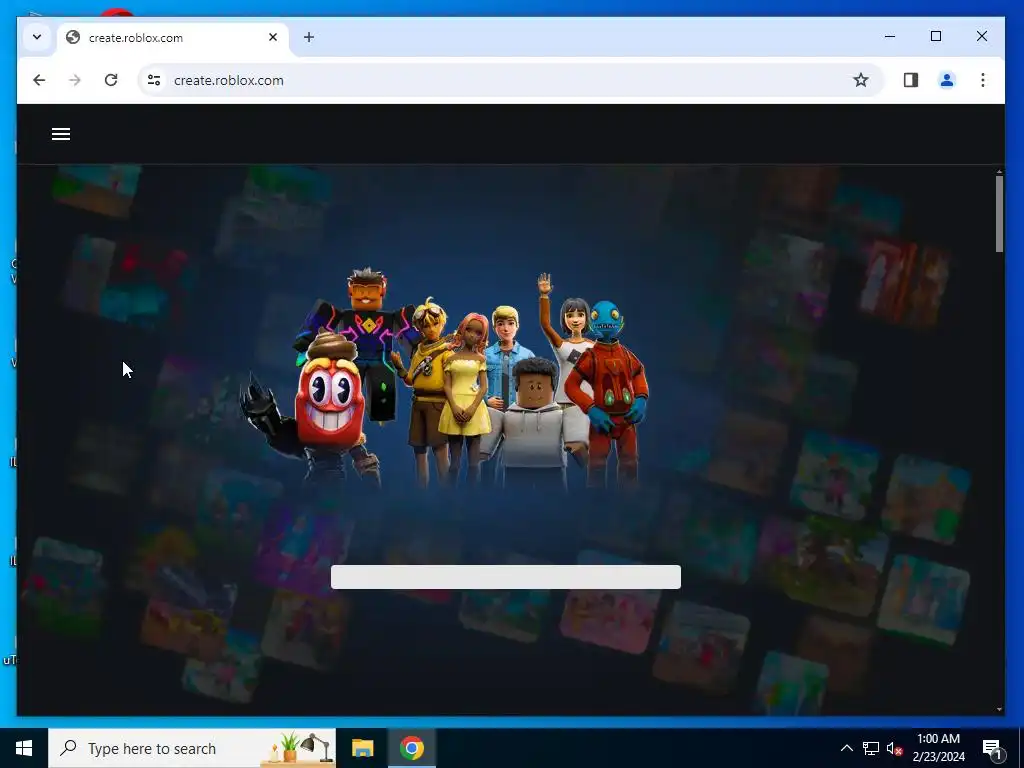The height and width of the screenshot is (768, 1024).
Task: Close the Chrome window
Action: coord(982,37)
